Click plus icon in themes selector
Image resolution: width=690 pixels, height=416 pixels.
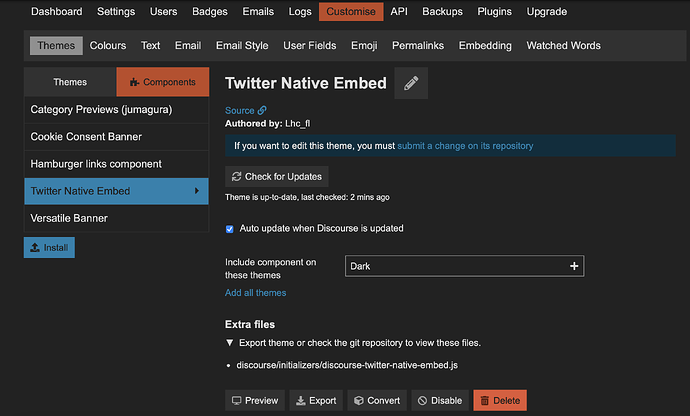click(x=574, y=266)
